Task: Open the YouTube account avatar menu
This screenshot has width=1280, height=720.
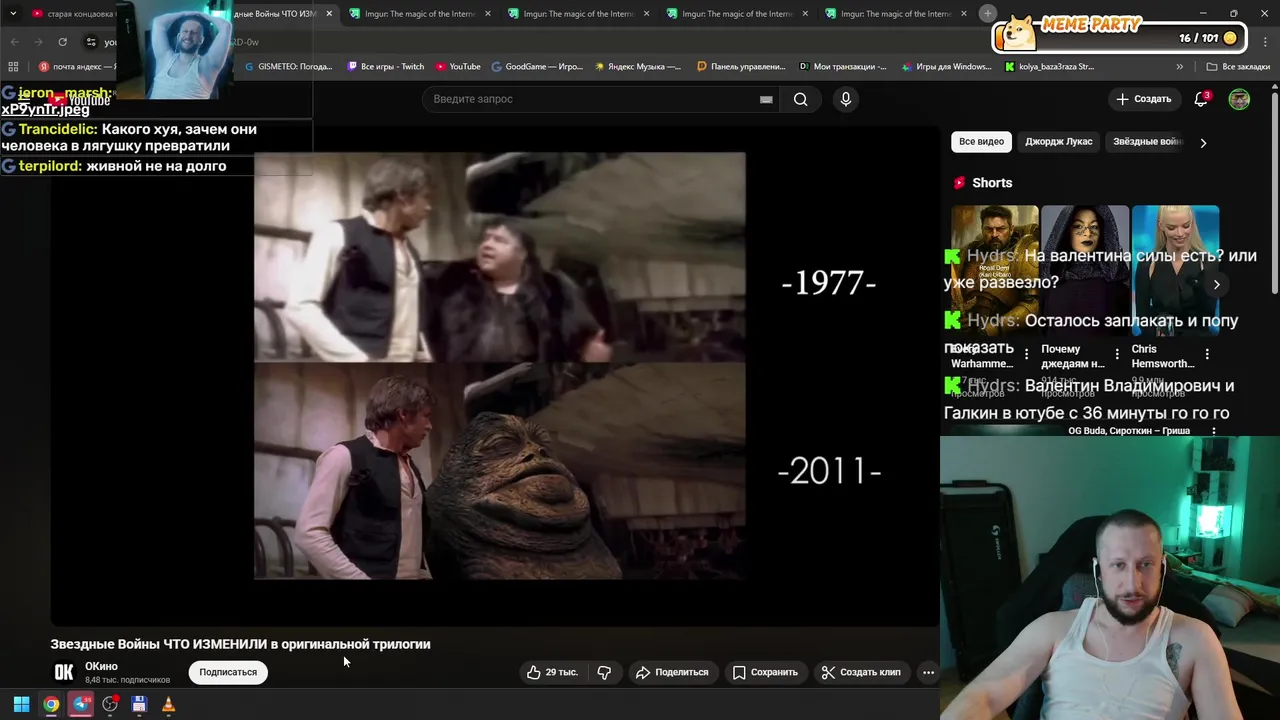Action: (1239, 99)
